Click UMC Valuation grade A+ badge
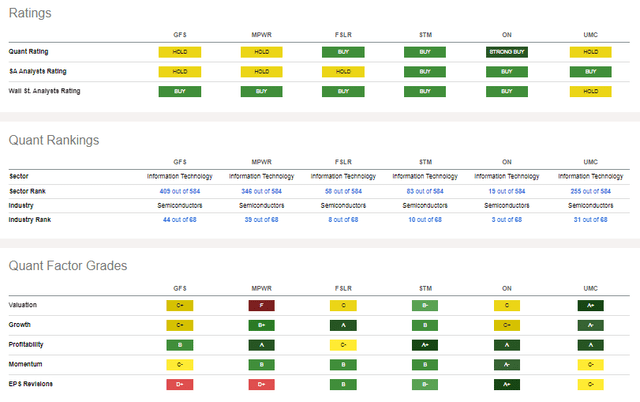This screenshot has width=640, height=402. [591, 305]
